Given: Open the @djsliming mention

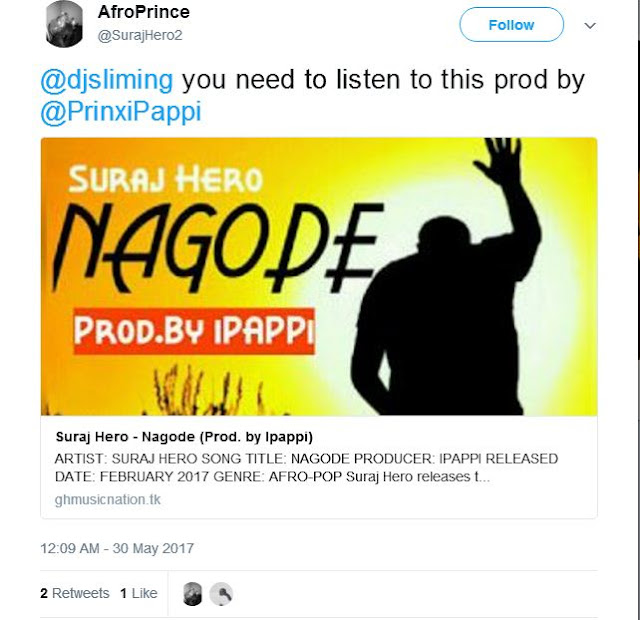Looking at the screenshot, I should (x=107, y=79).
